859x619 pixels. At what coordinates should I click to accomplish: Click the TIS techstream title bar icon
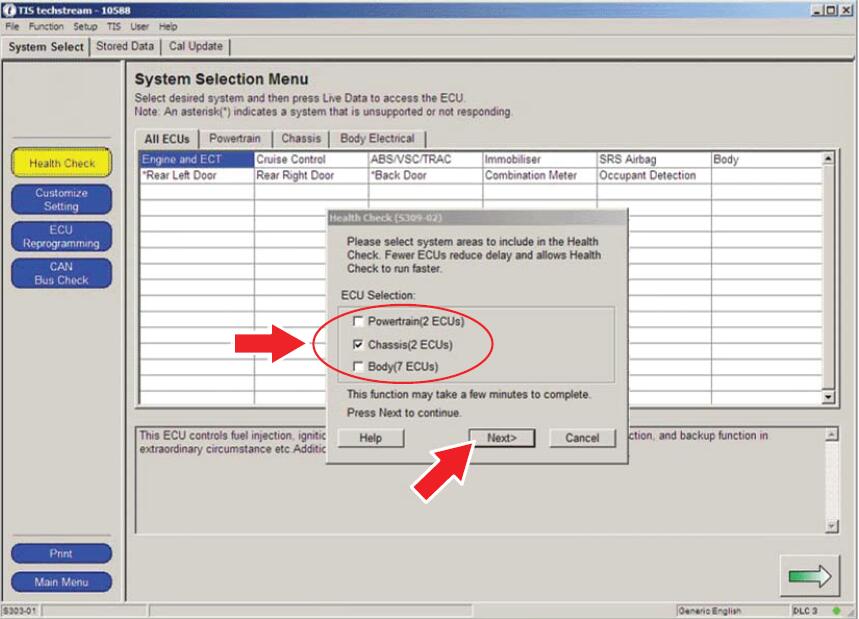coord(9,10)
